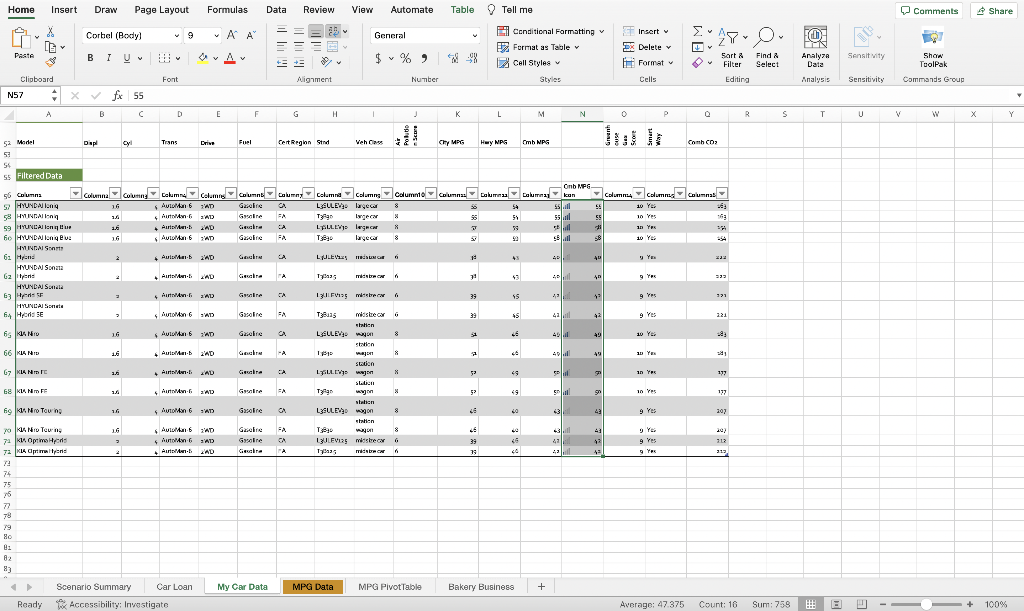Switch to Page Break Preview in status bar
This screenshot has width=1024, height=611.
(861, 604)
